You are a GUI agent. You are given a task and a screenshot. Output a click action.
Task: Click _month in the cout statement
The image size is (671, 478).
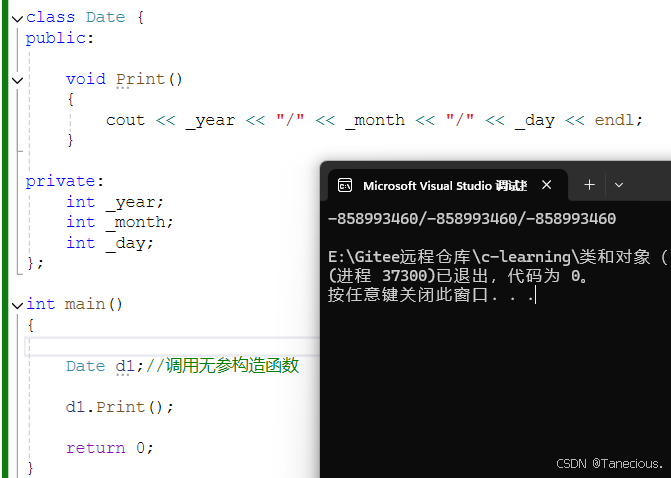click(375, 120)
